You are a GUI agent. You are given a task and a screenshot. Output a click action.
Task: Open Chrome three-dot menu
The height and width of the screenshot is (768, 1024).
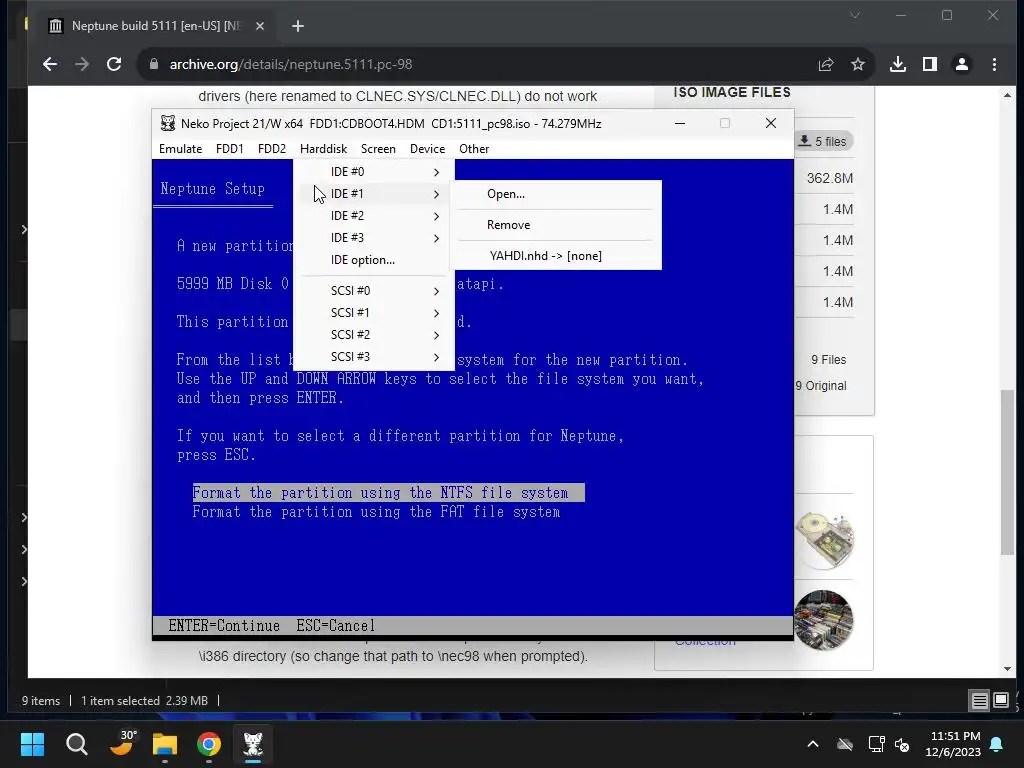click(x=994, y=64)
